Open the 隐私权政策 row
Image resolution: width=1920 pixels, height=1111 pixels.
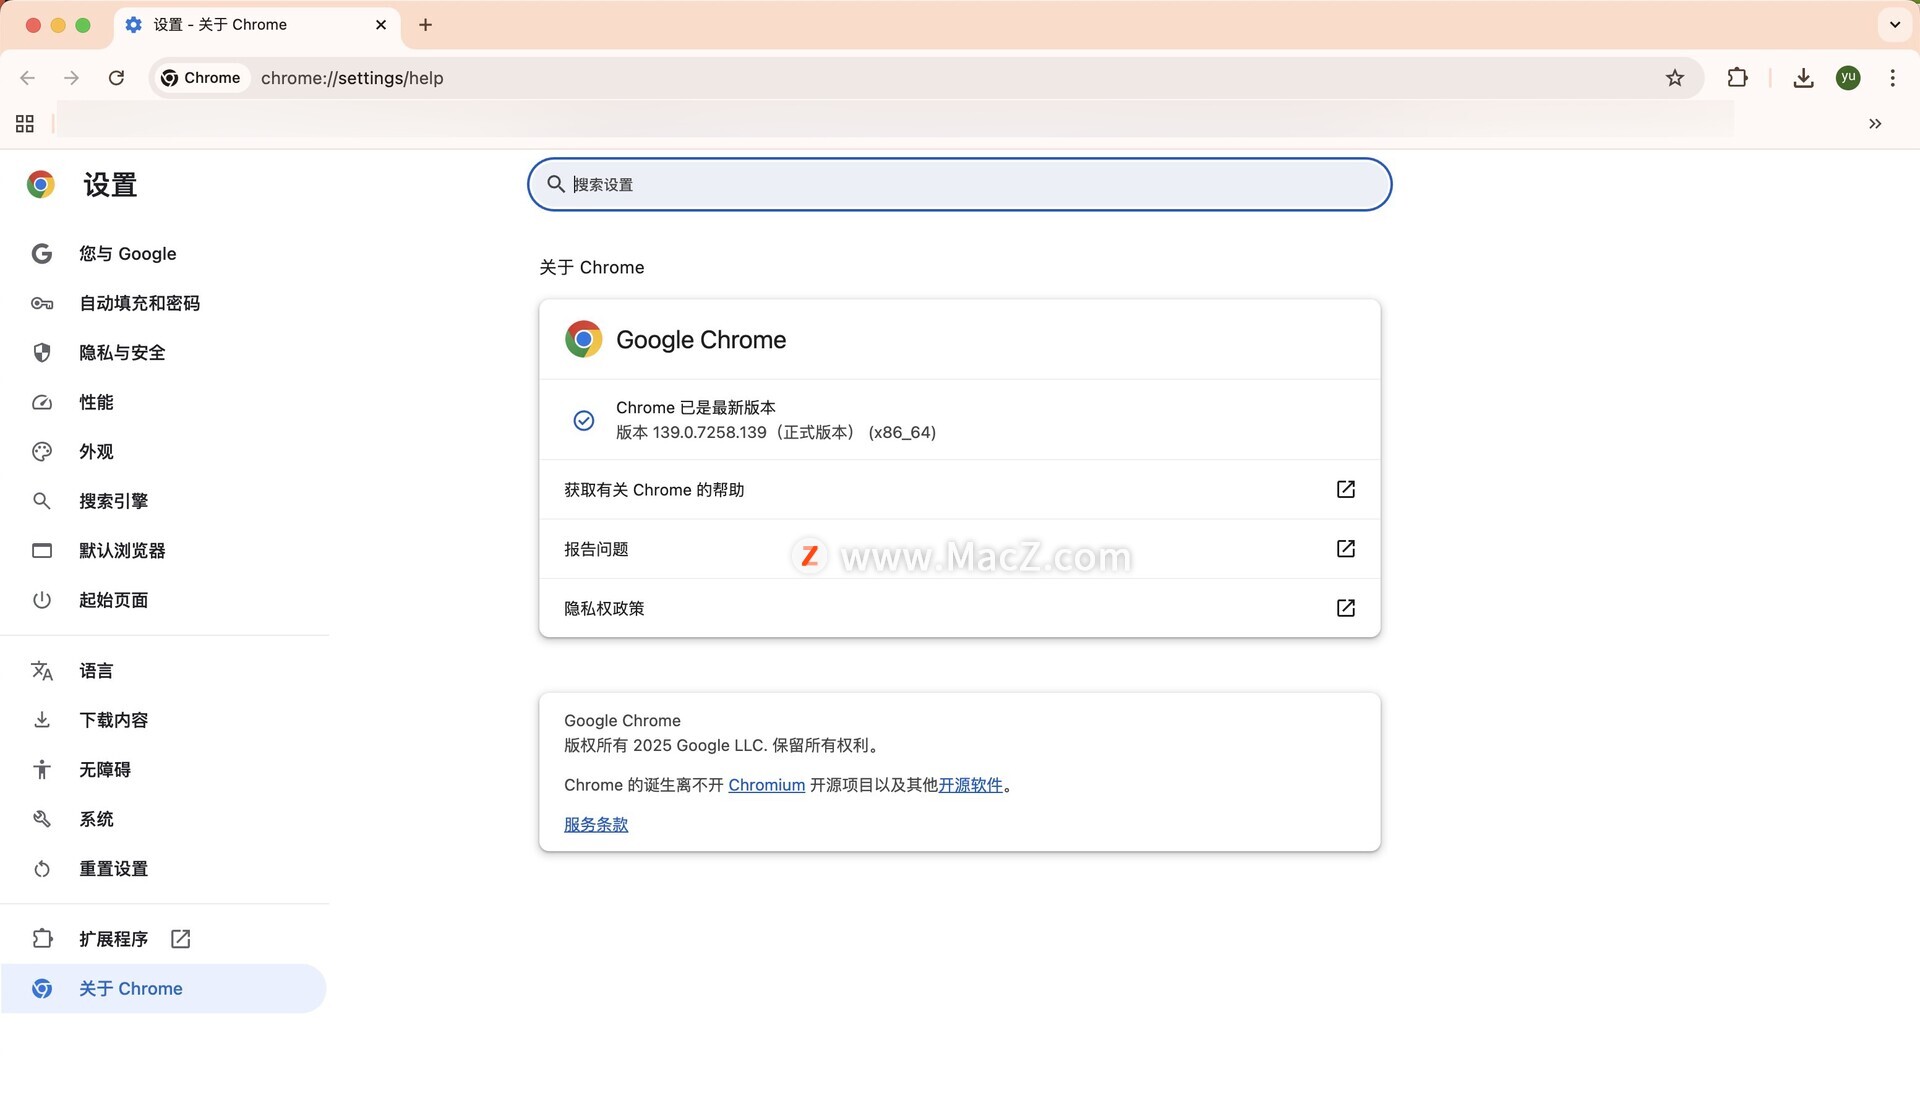960,608
